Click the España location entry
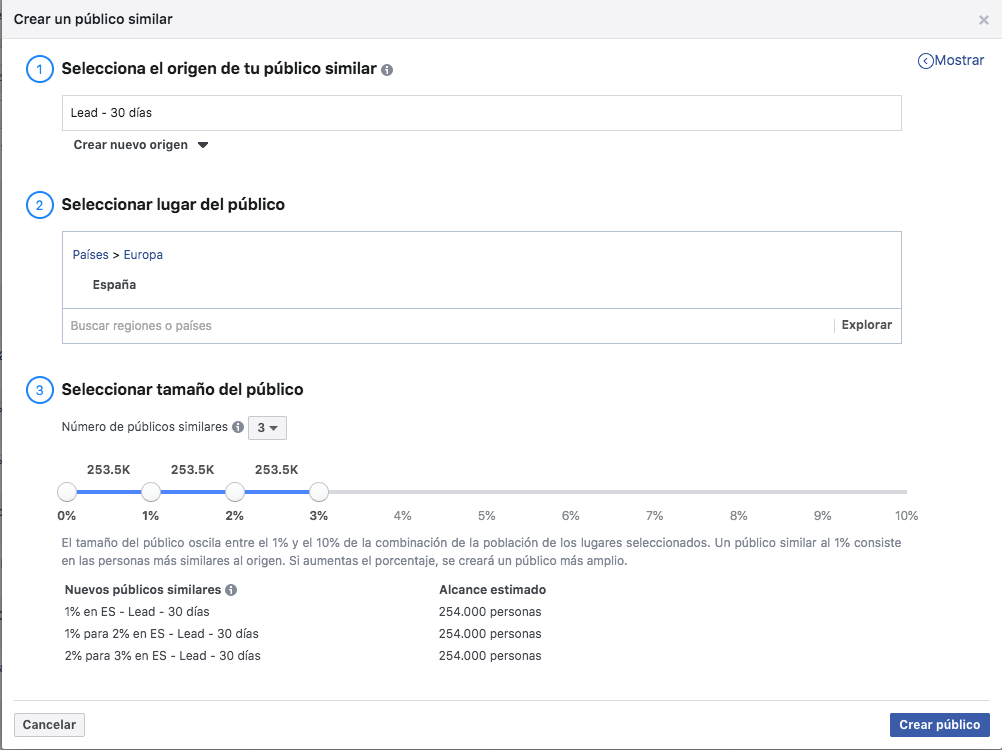 coord(114,285)
